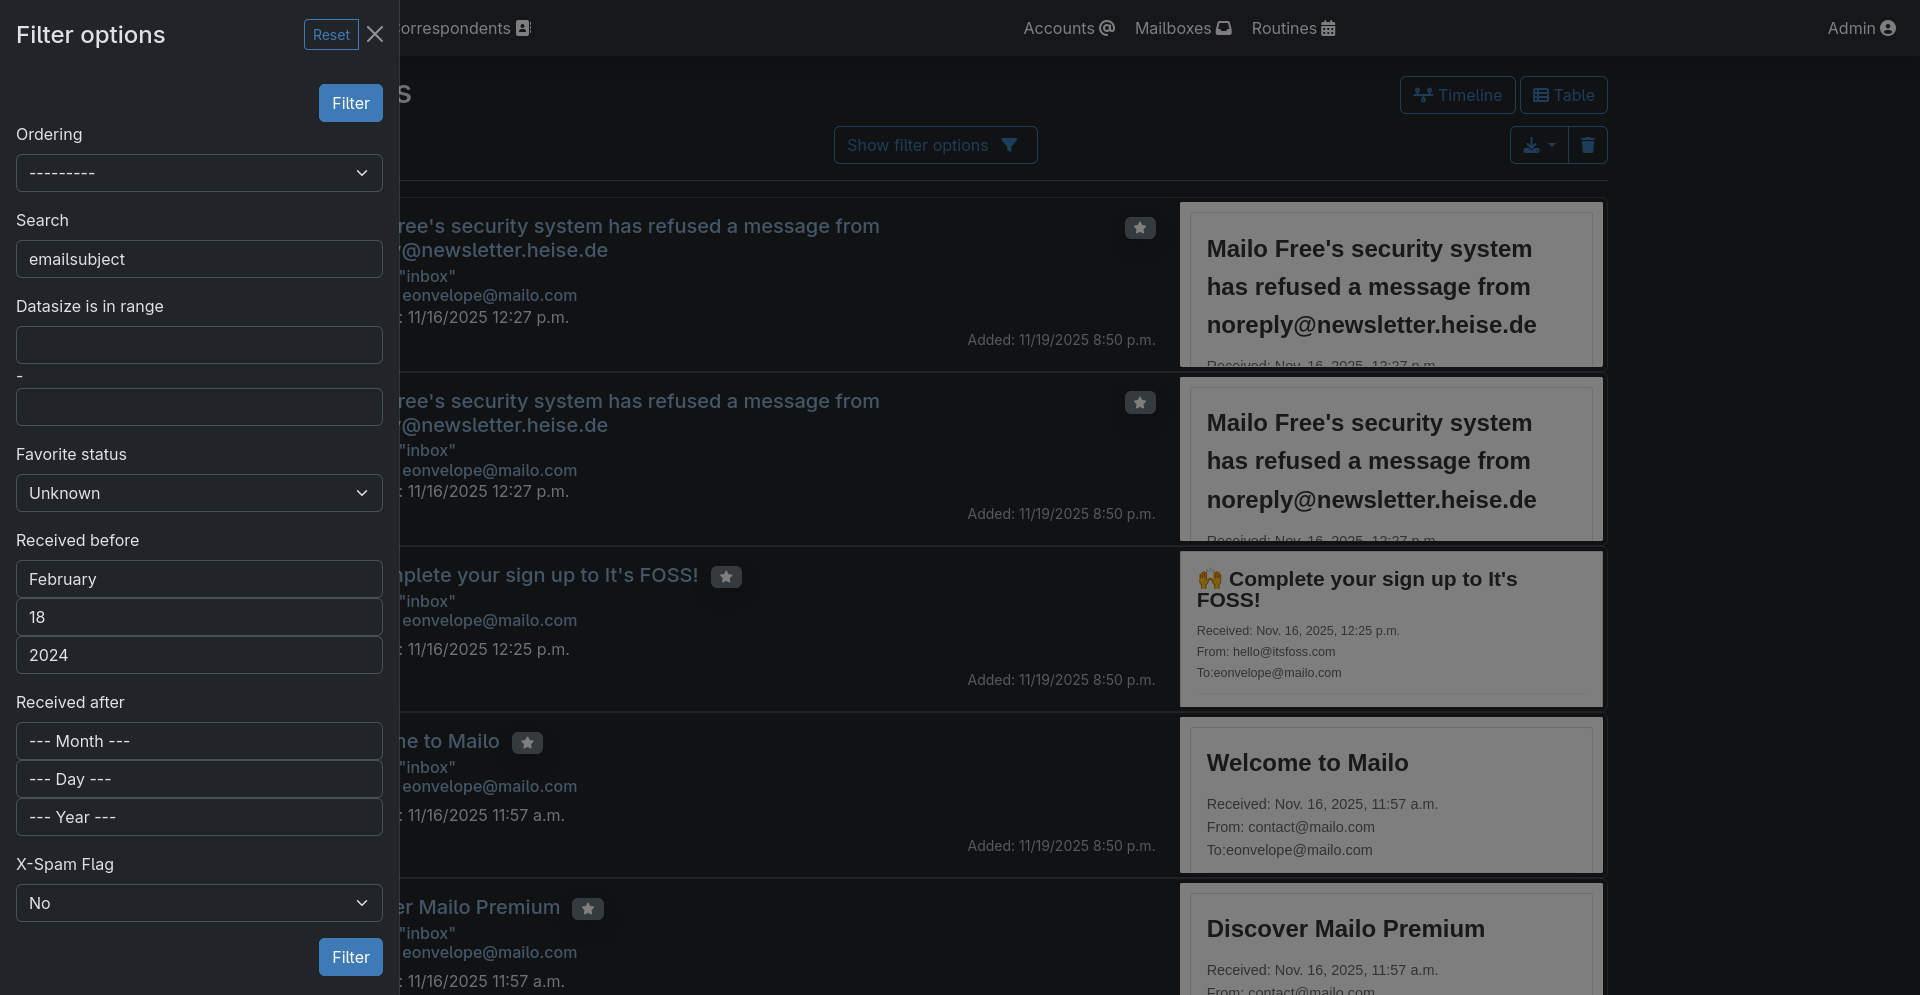The width and height of the screenshot is (1920, 995).
Task: Click the trash delete icon
Action: pos(1588,145)
